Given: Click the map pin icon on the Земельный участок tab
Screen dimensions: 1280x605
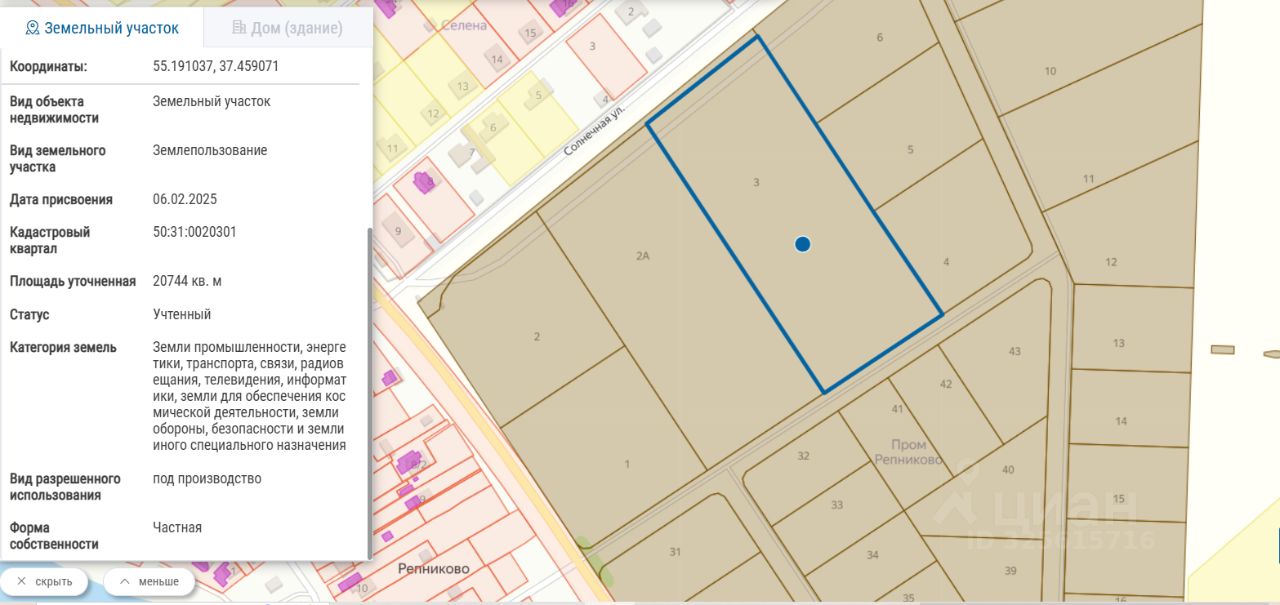Looking at the screenshot, I should pyautogui.click(x=33, y=28).
